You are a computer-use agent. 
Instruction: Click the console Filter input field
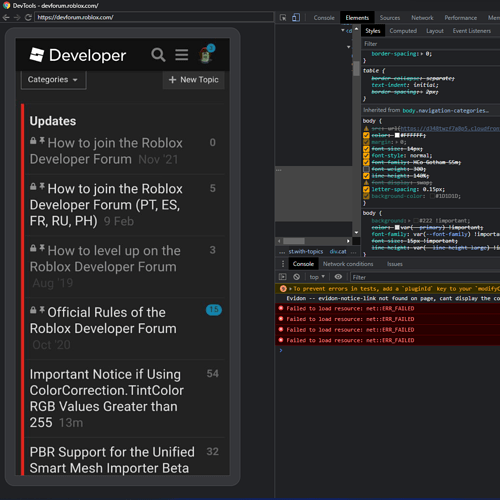tap(425, 277)
